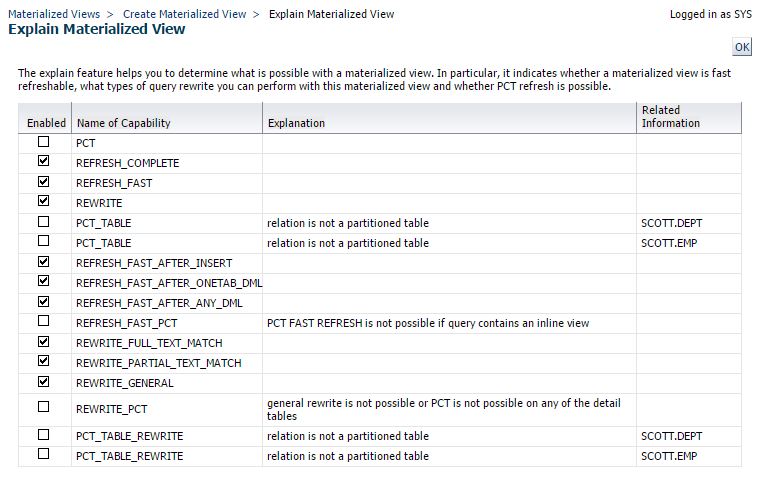Uncheck the REFRESH_COMPLETE checkbox
Image resolution: width=764 pixels, height=477 pixels.
click(x=43, y=161)
